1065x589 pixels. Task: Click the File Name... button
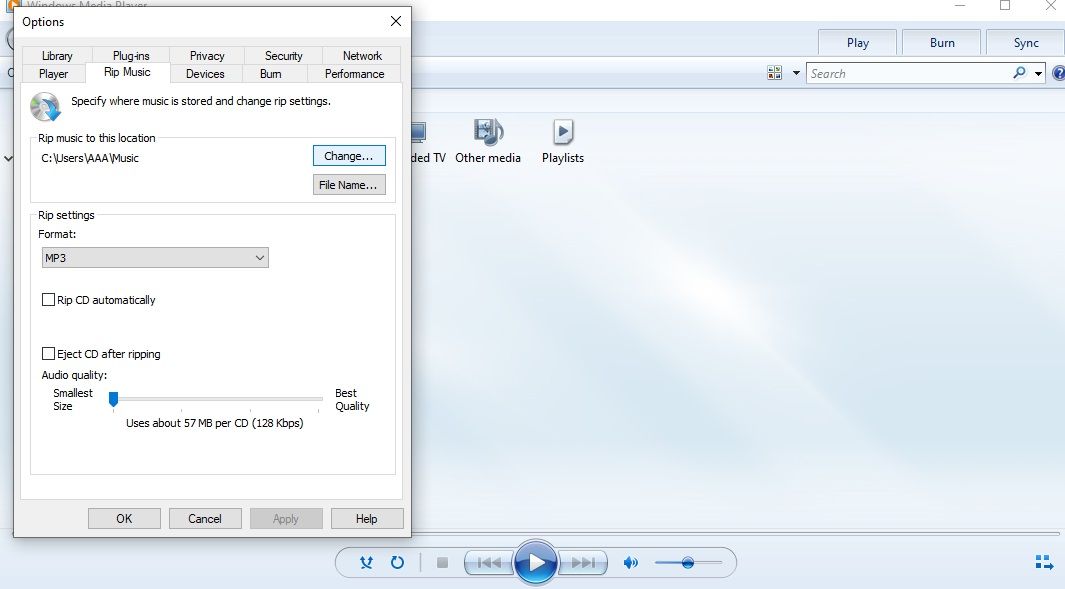coord(349,185)
